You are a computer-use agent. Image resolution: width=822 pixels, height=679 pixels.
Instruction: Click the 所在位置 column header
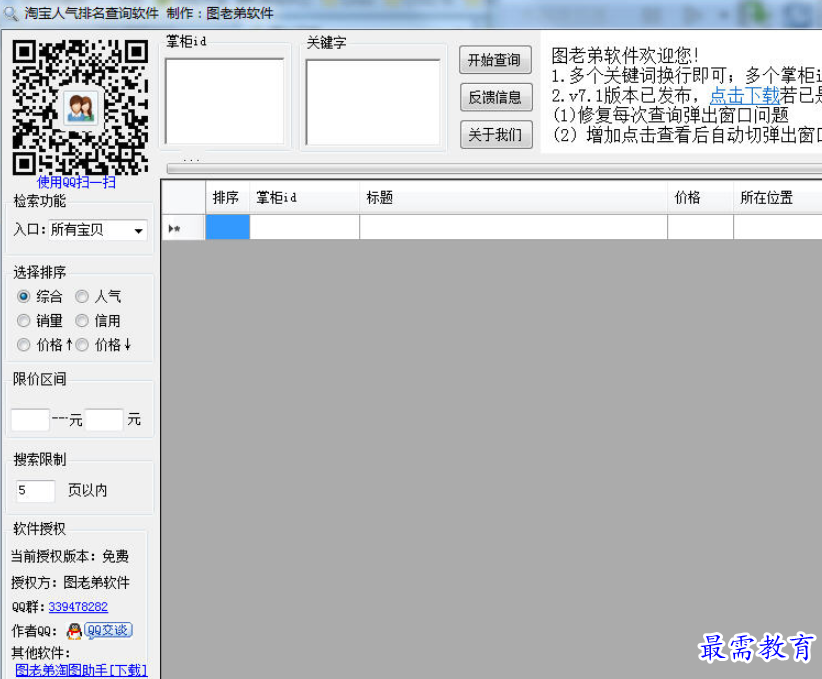point(778,198)
